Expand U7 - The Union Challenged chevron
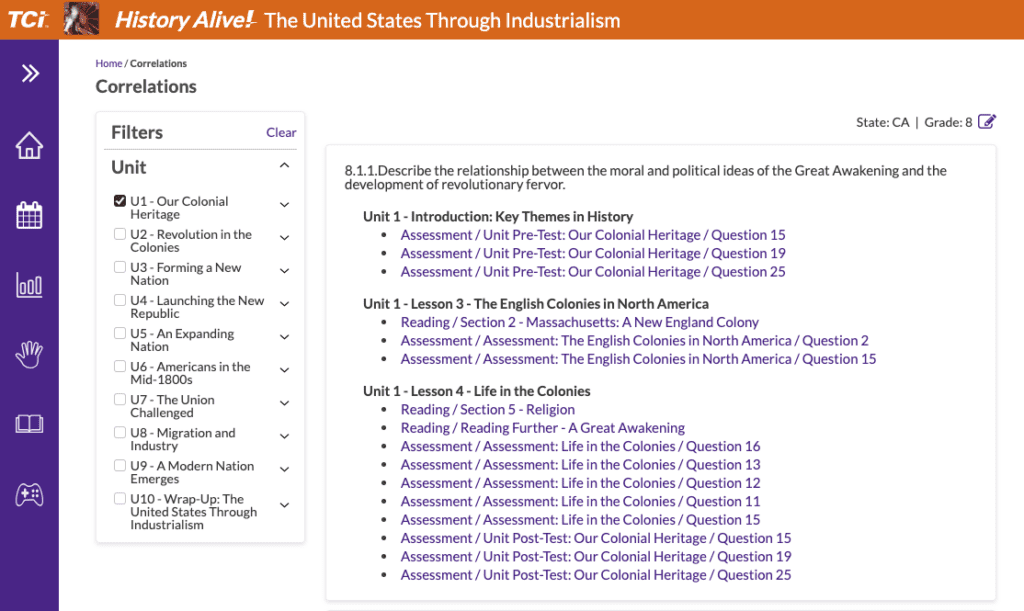1024x611 pixels. [x=284, y=403]
